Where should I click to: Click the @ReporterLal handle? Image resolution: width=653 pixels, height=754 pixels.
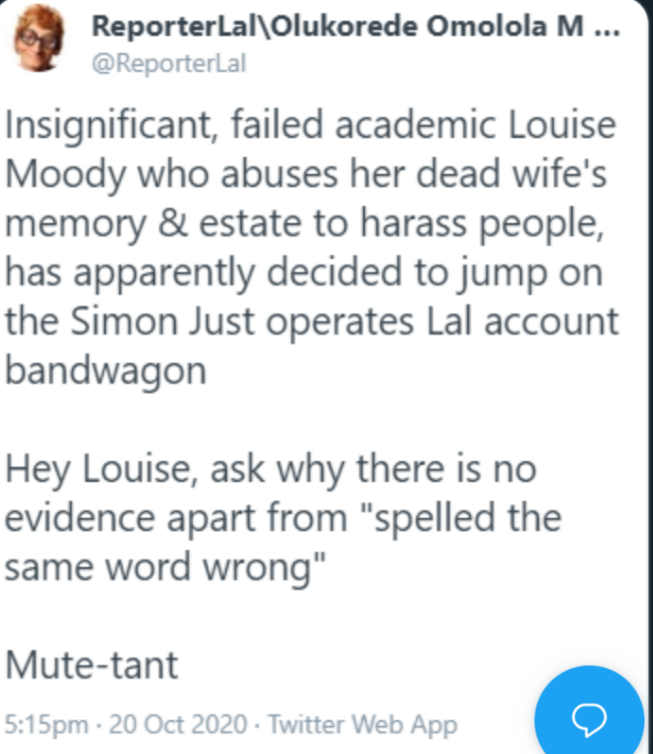(169, 63)
